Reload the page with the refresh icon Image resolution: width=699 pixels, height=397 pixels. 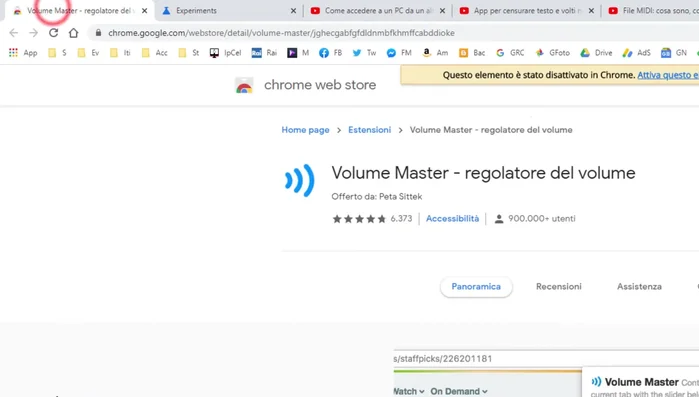coord(53,33)
